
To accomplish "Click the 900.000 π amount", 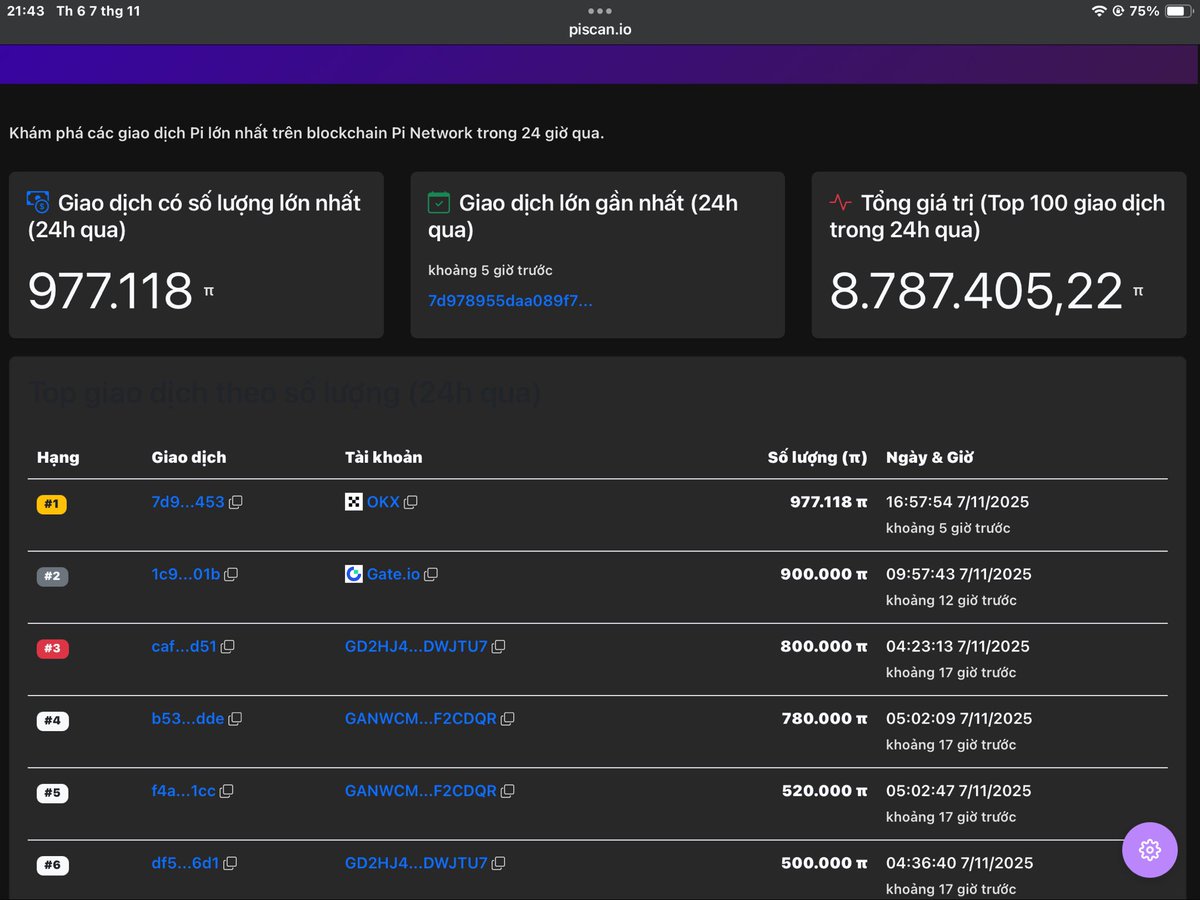I will pos(824,574).
